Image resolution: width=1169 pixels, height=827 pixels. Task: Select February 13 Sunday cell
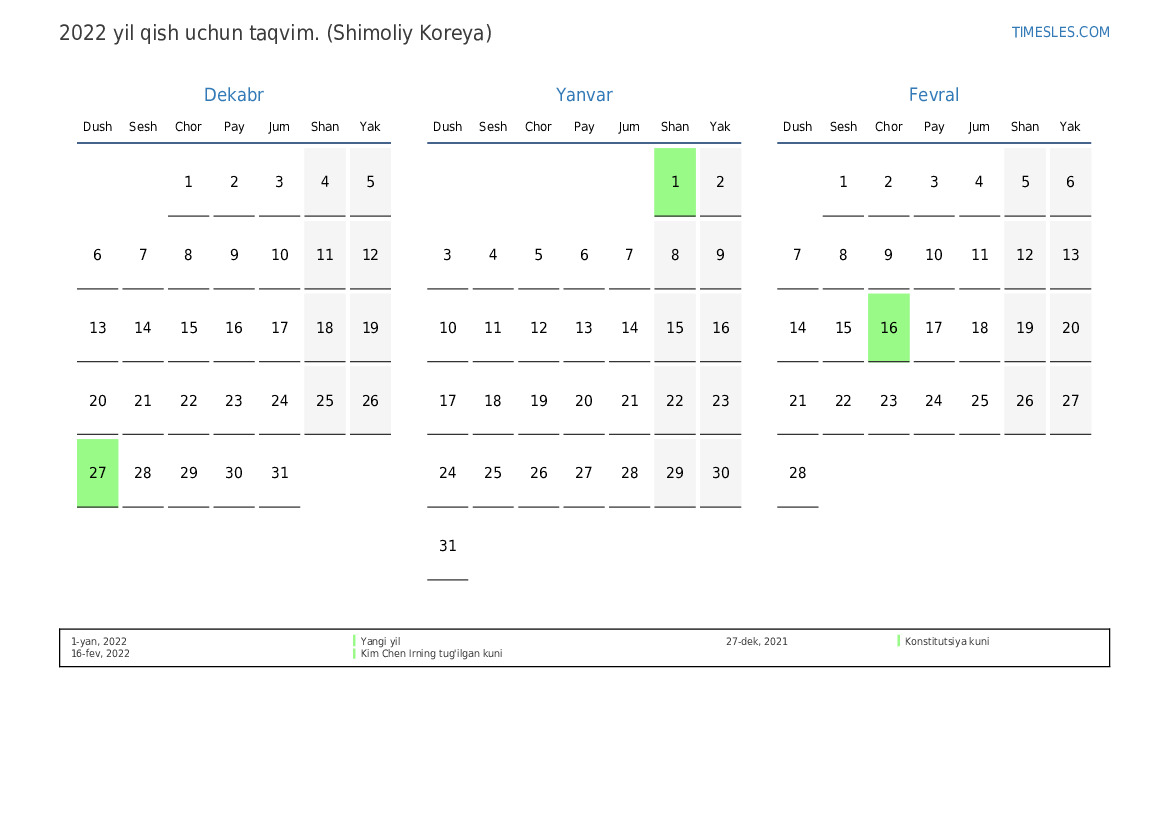1071,255
